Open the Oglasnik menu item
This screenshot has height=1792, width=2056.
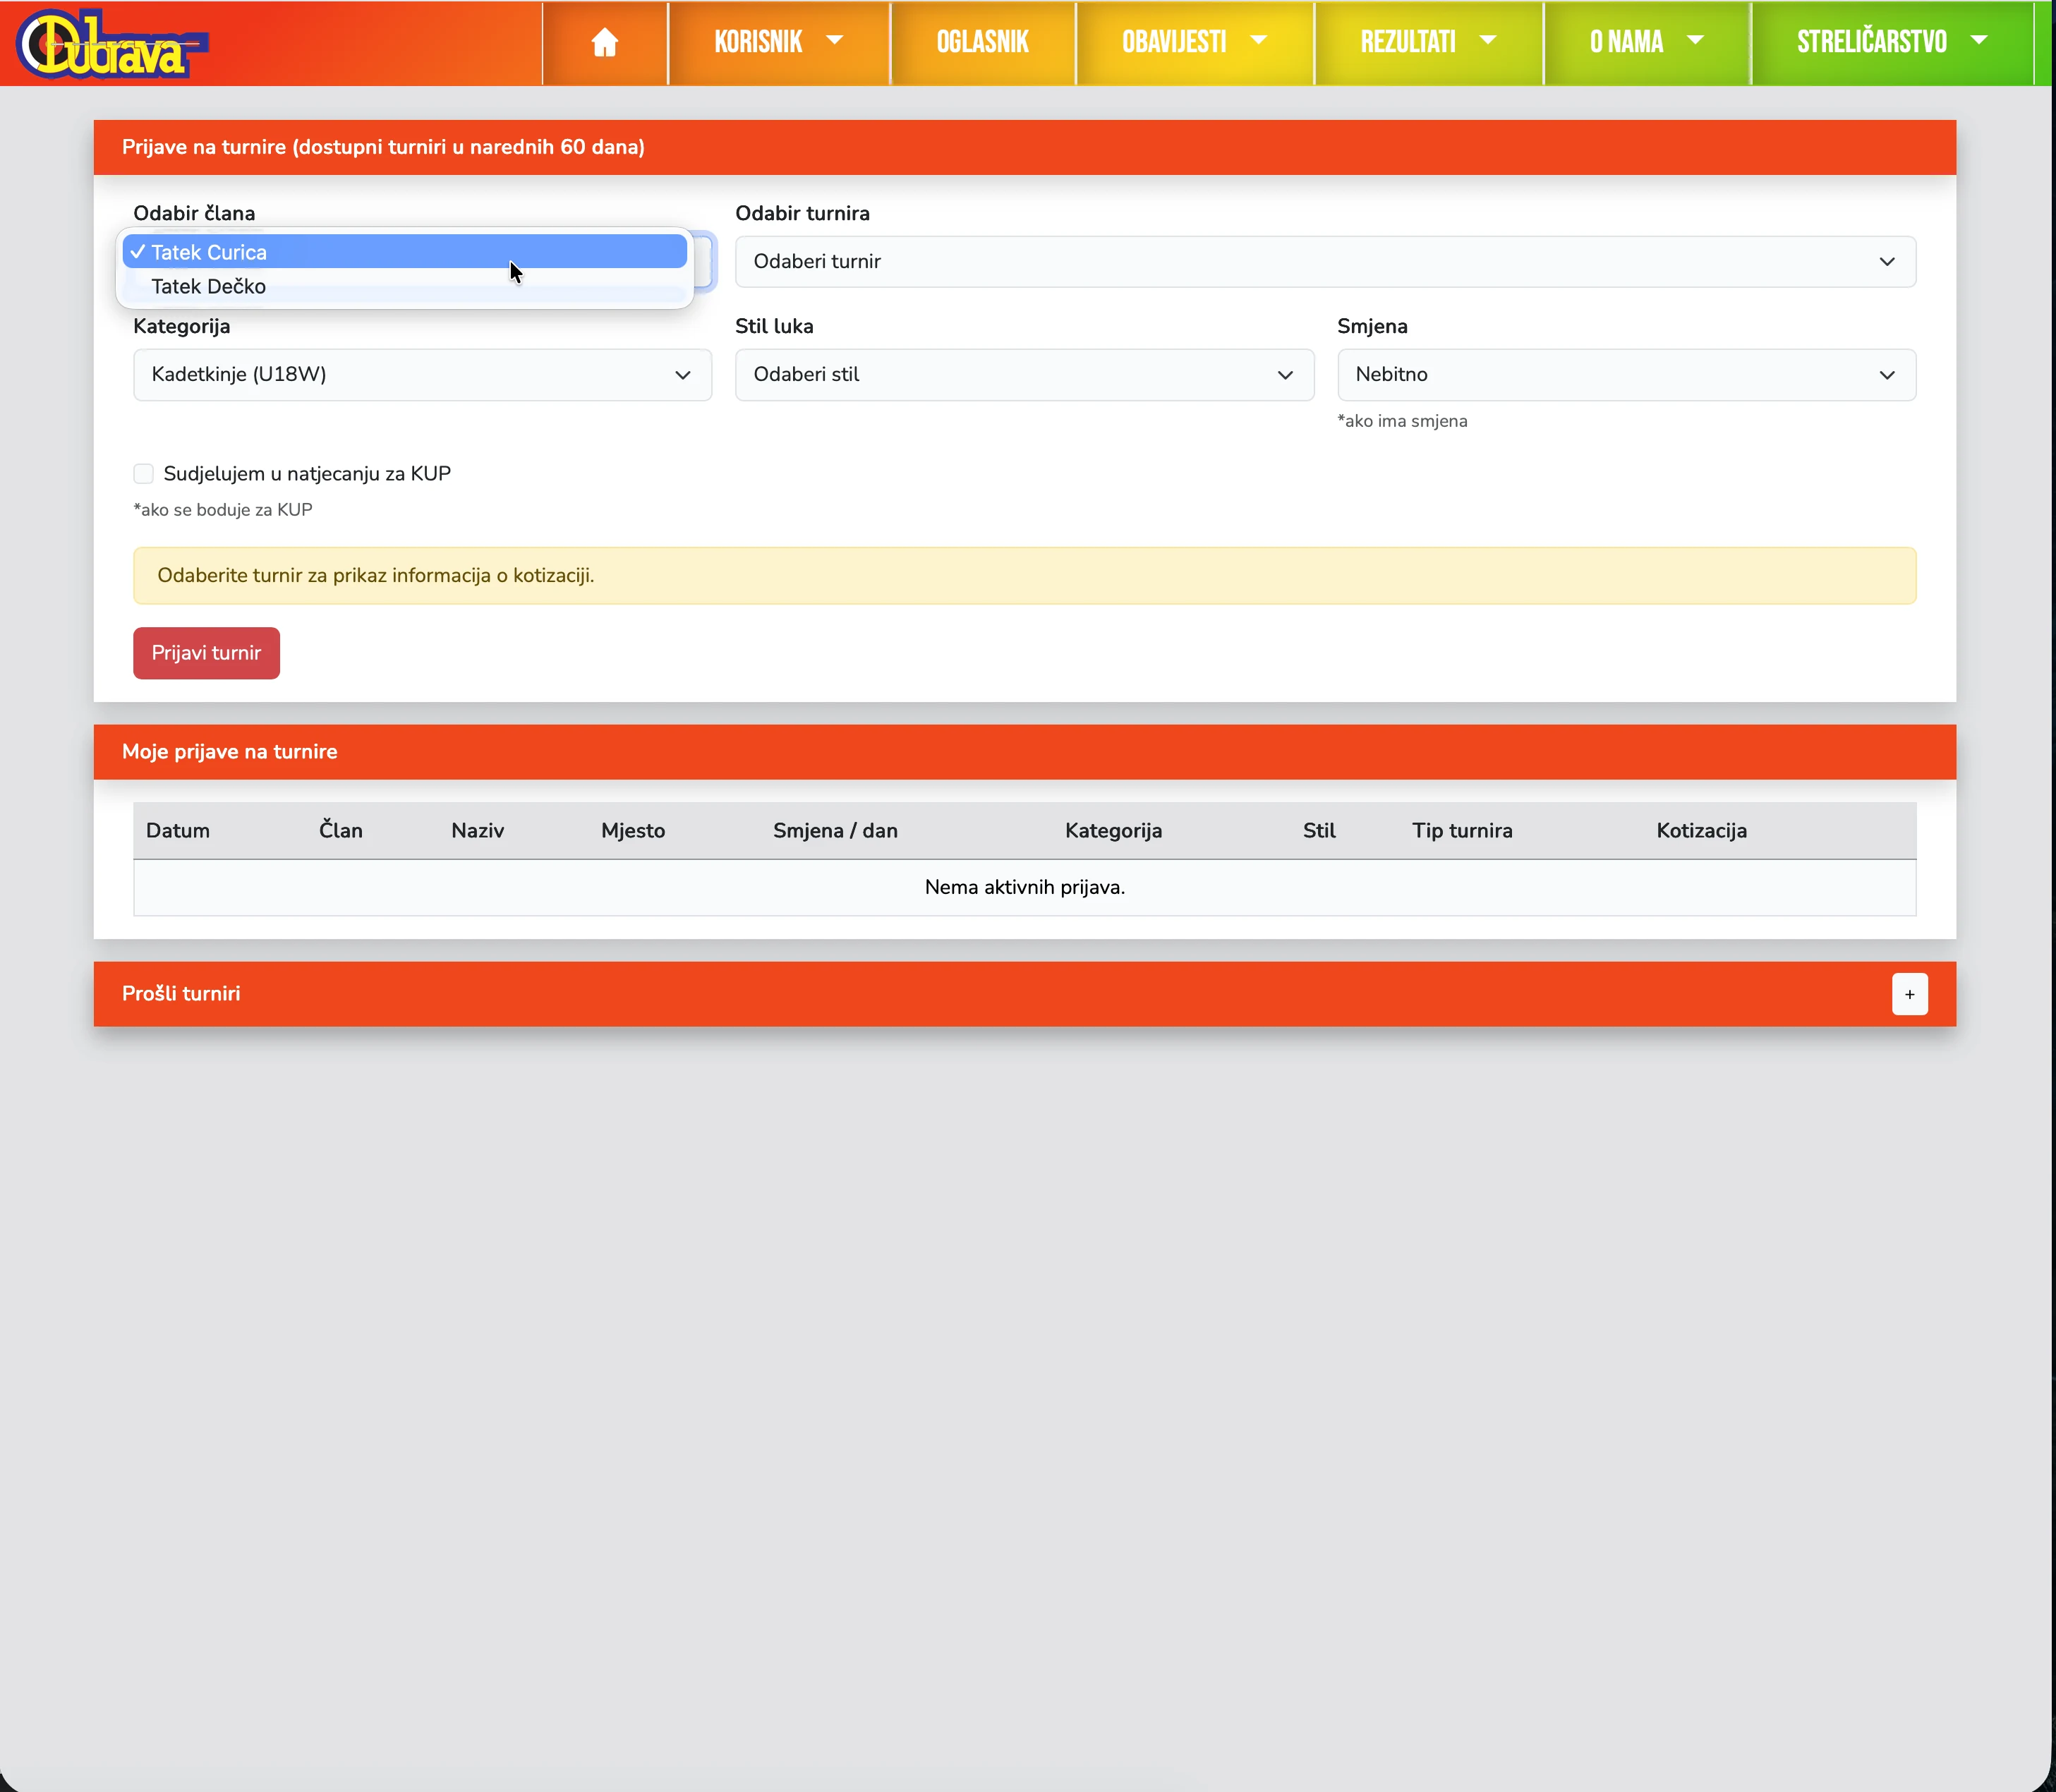click(982, 42)
